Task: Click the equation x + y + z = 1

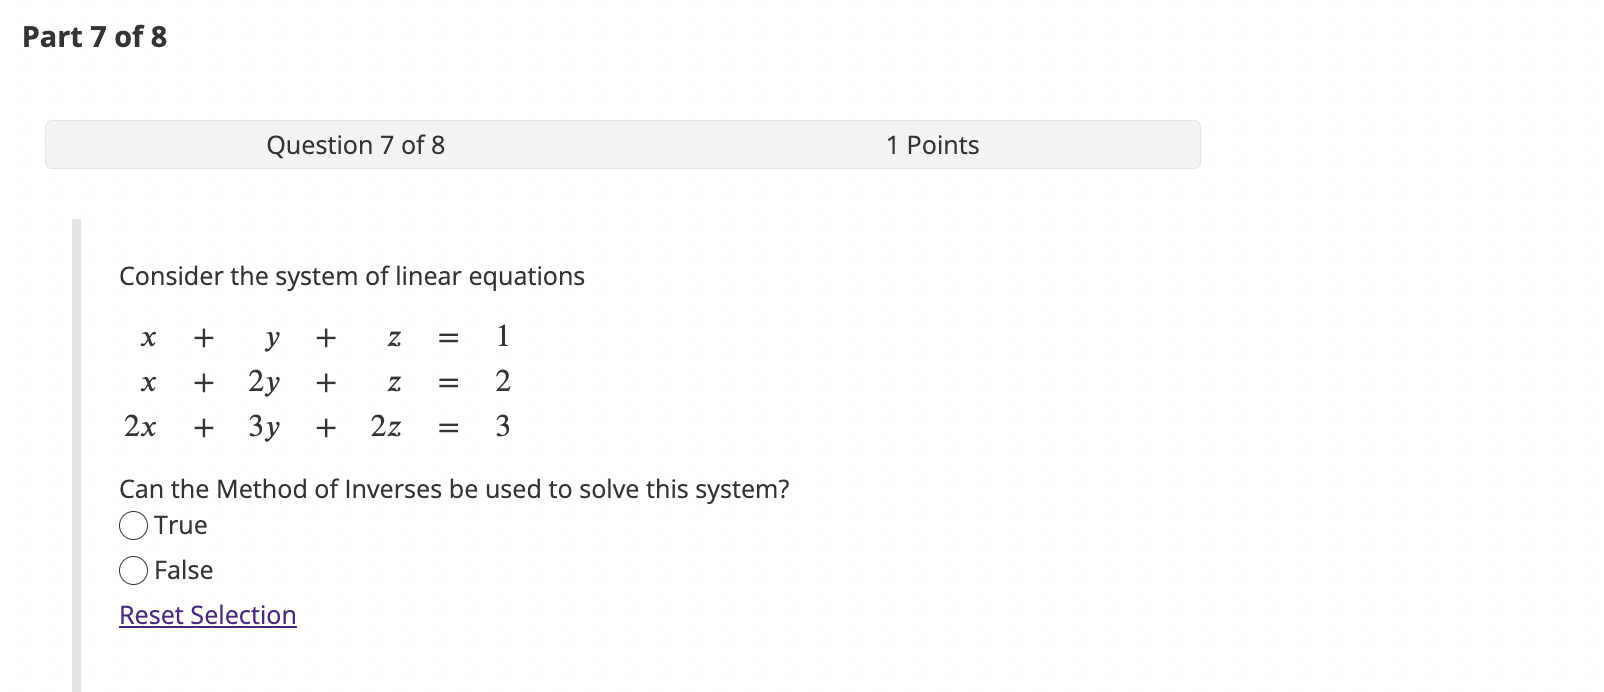Action: pyautogui.click(x=325, y=336)
